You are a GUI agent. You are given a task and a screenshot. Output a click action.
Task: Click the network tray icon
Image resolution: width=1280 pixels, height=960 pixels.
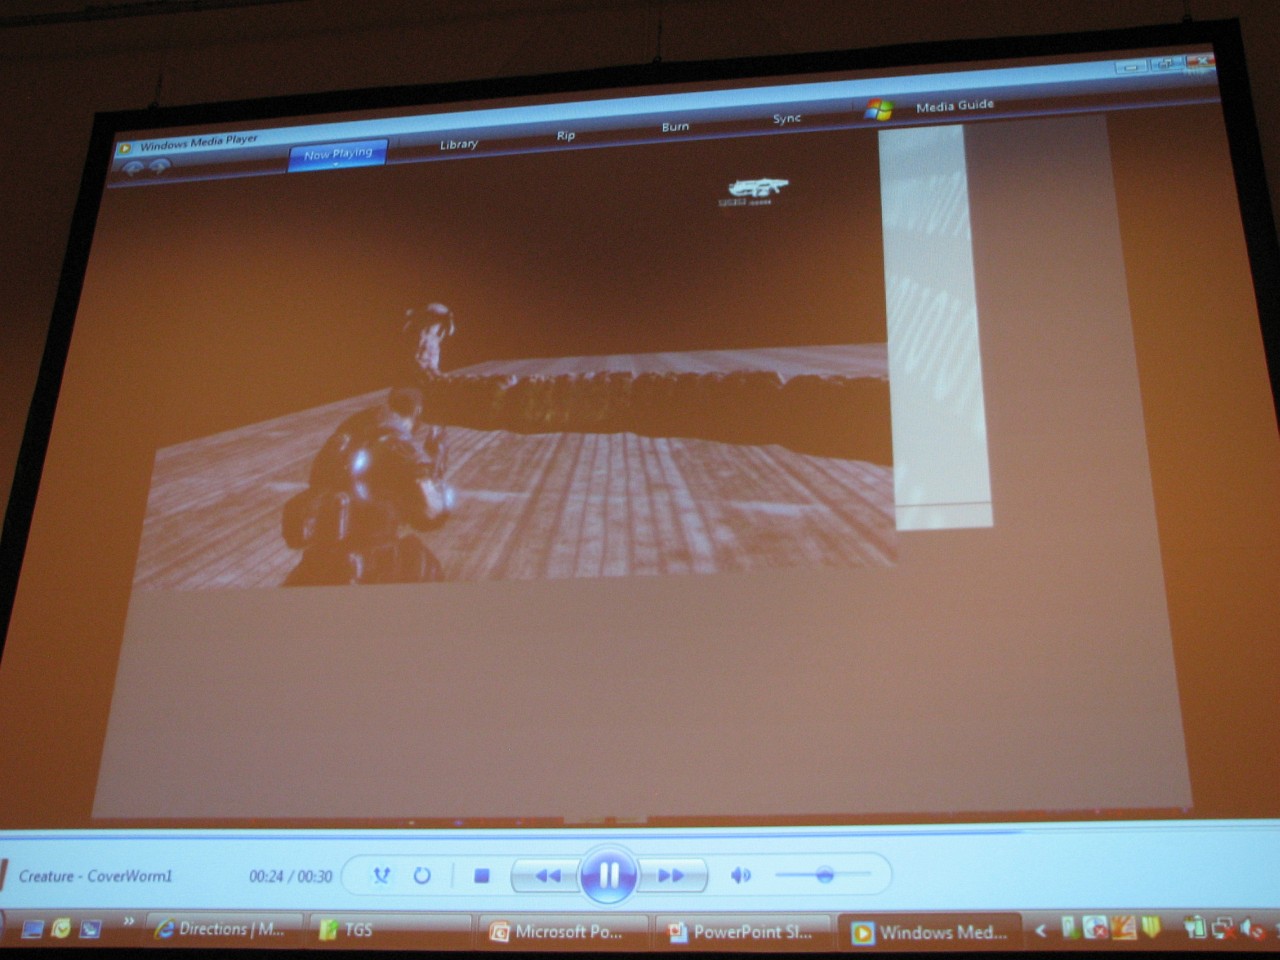1223,929
